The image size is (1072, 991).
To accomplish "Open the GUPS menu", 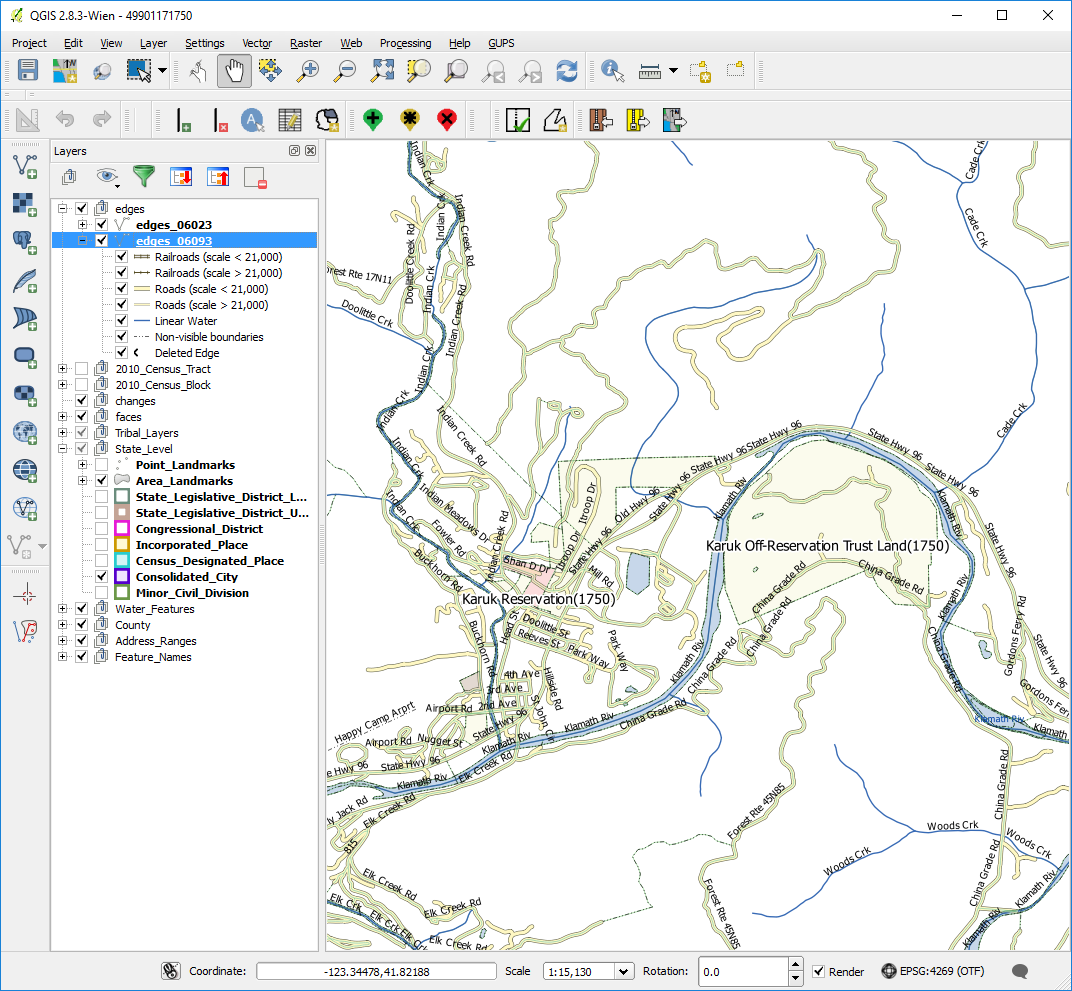I will [x=501, y=43].
